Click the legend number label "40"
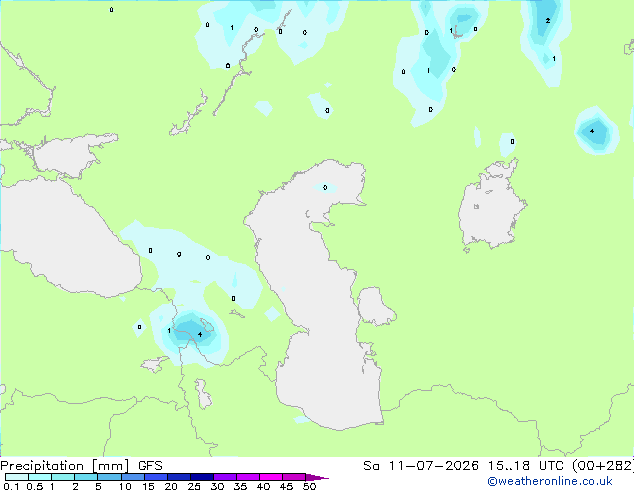Image resolution: width=634 pixels, height=490 pixels. (x=263, y=486)
